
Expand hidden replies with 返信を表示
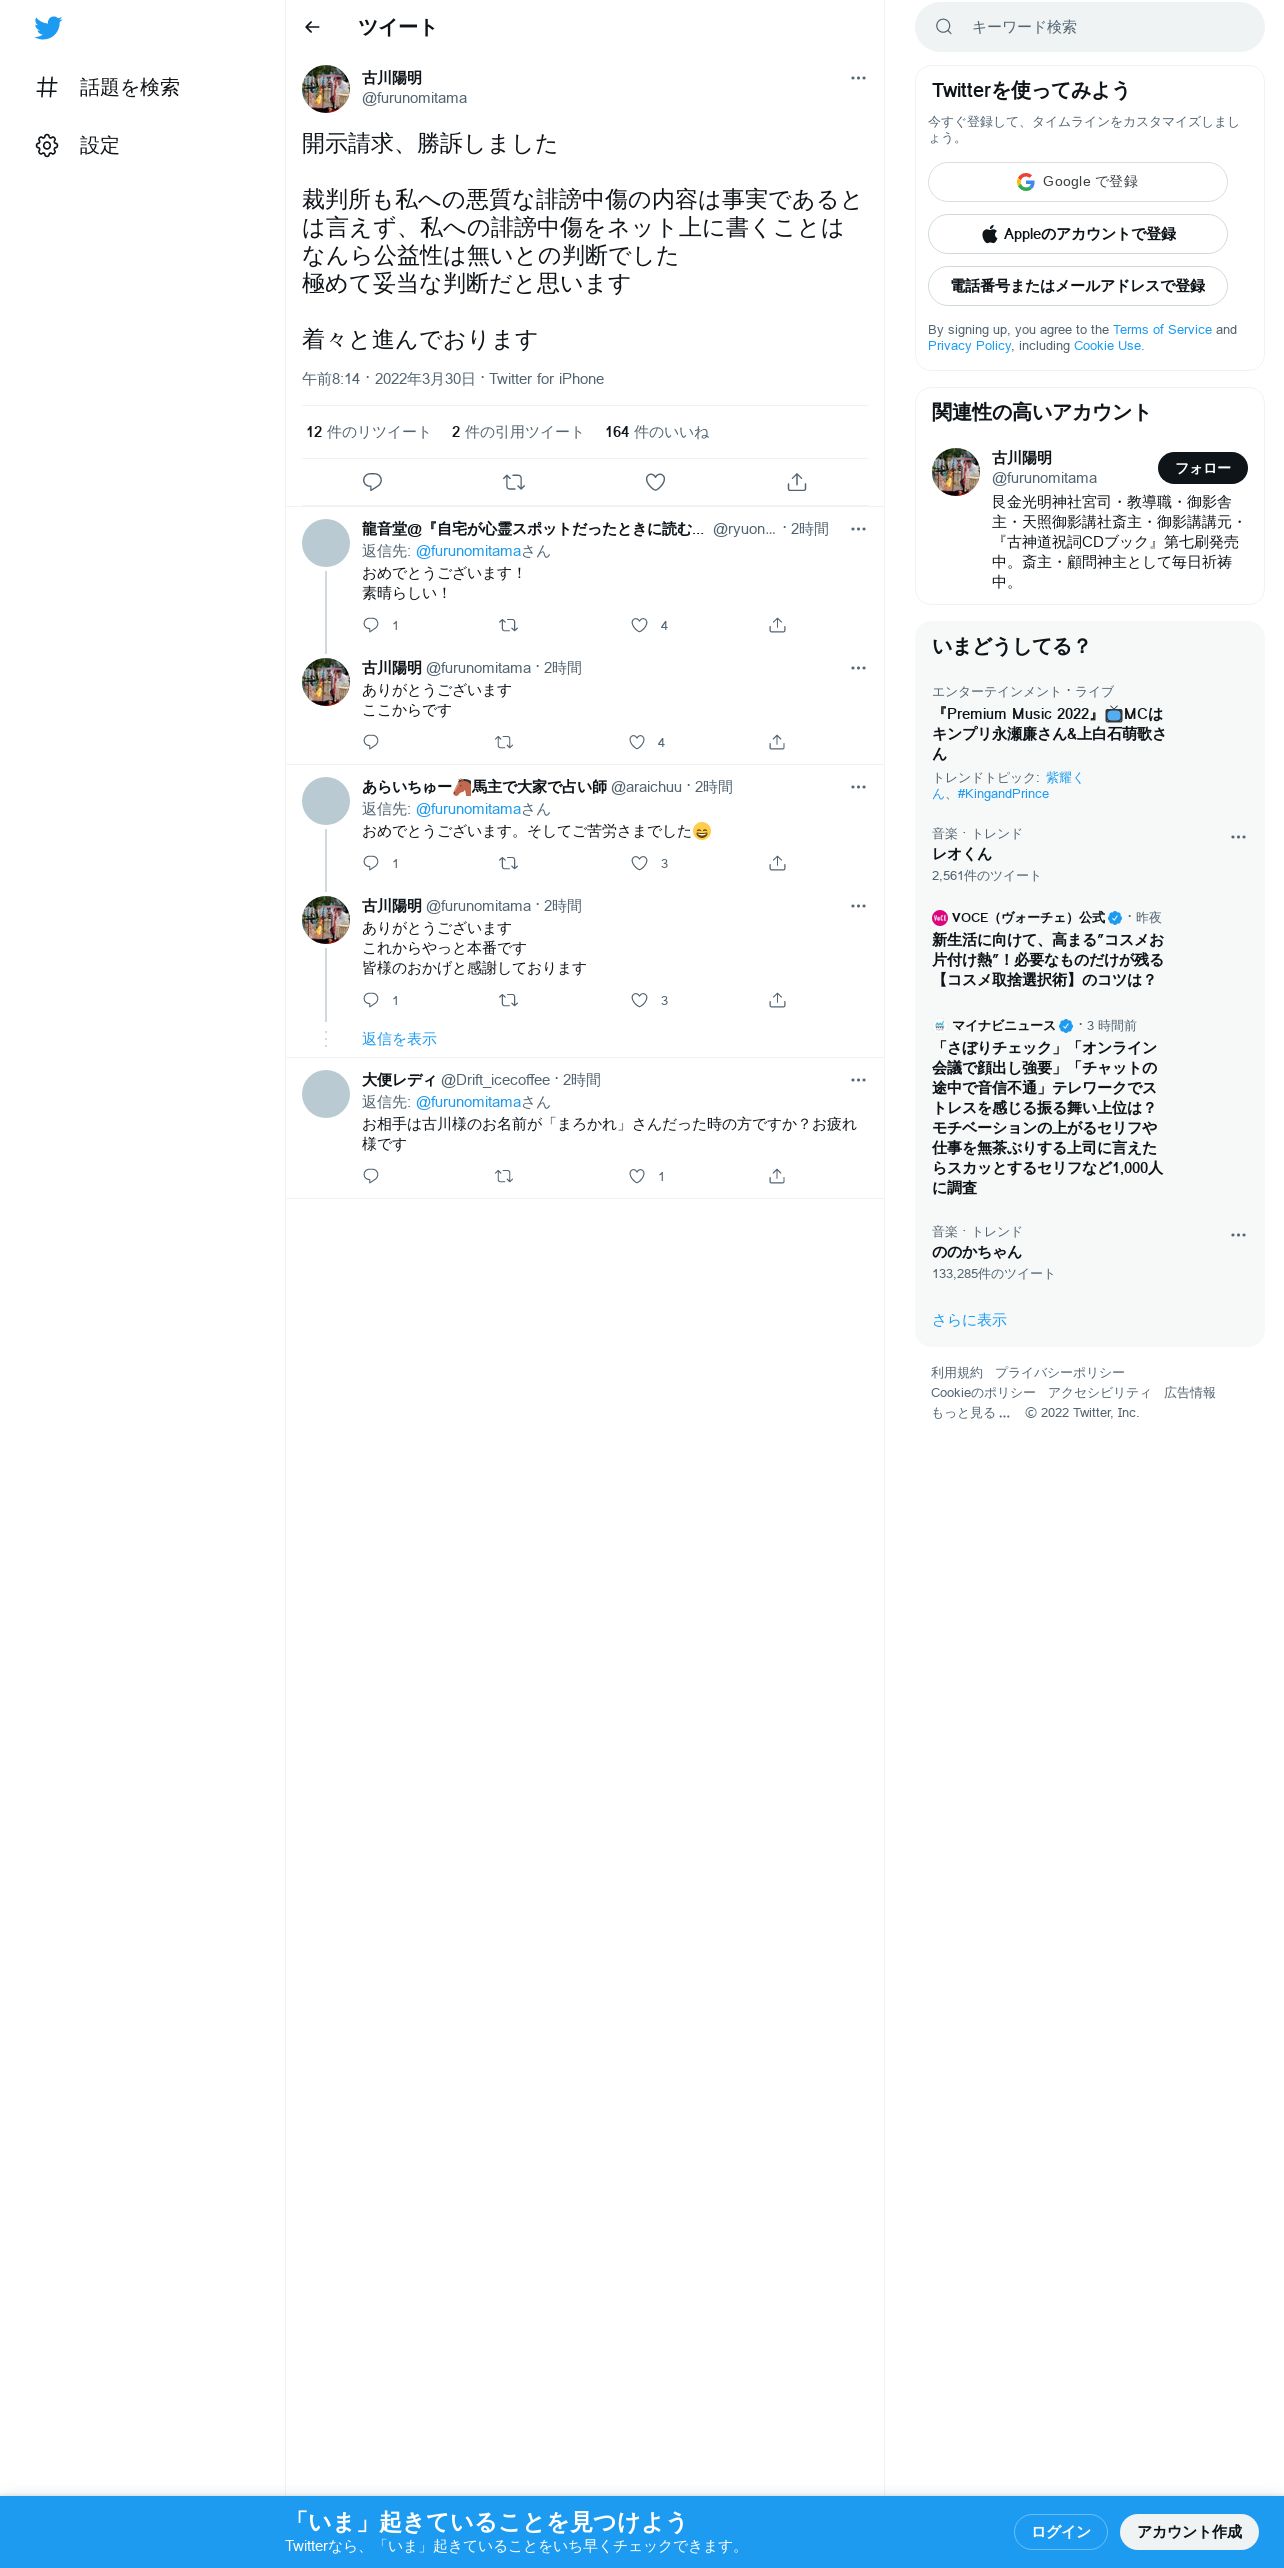pos(399,1039)
